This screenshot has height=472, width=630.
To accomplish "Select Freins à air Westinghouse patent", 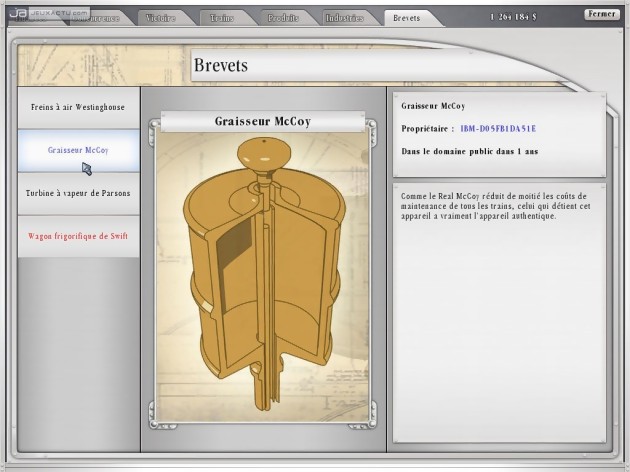I will (x=78, y=107).
